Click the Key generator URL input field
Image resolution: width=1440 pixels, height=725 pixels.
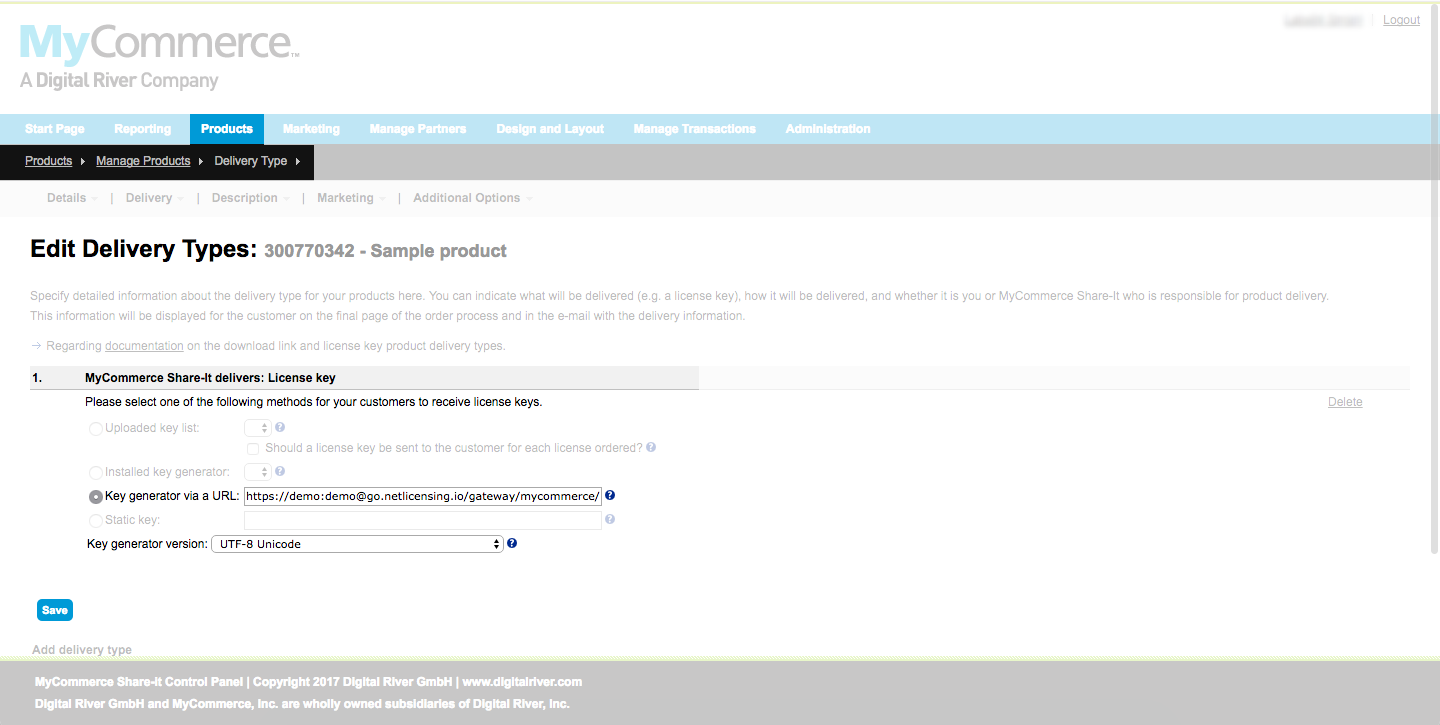[423, 496]
